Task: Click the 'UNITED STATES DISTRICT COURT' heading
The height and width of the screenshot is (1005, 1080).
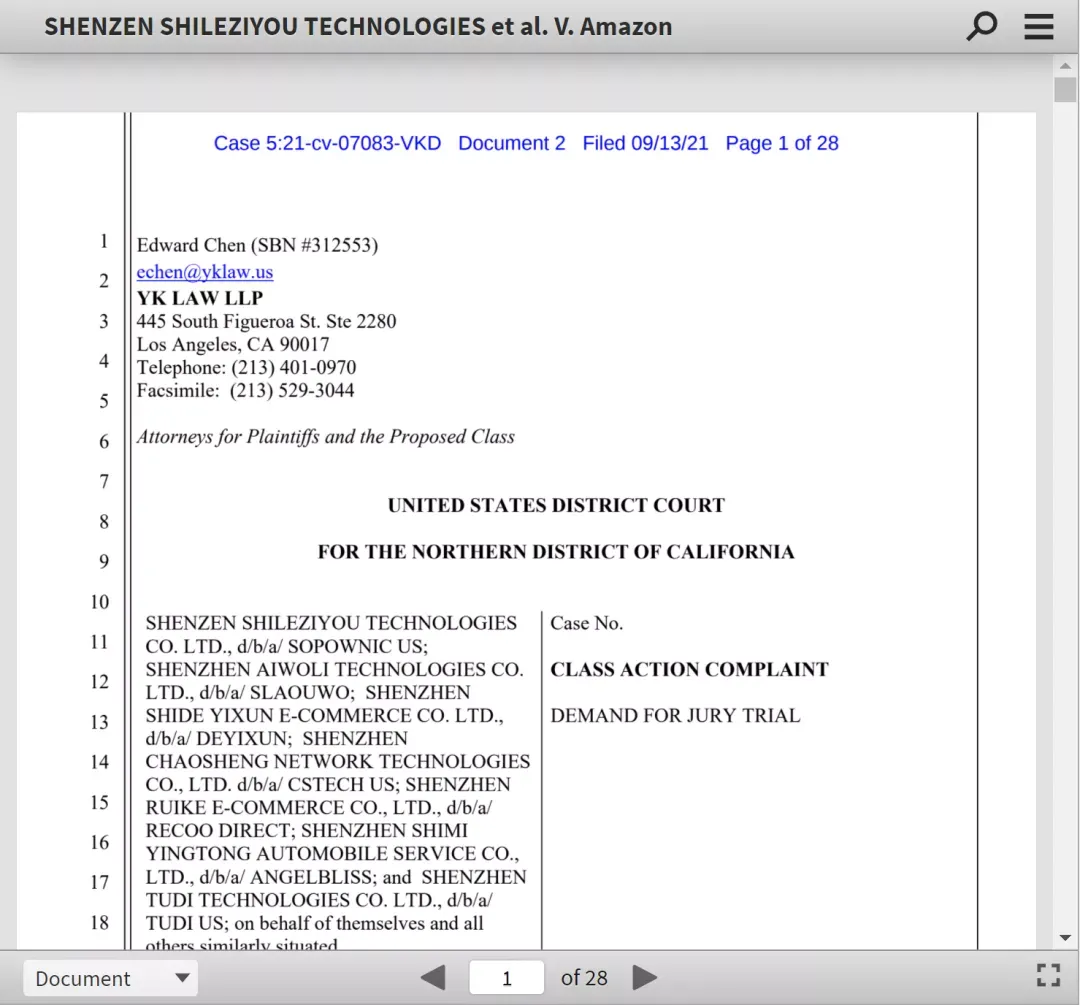Action: (557, 506)
